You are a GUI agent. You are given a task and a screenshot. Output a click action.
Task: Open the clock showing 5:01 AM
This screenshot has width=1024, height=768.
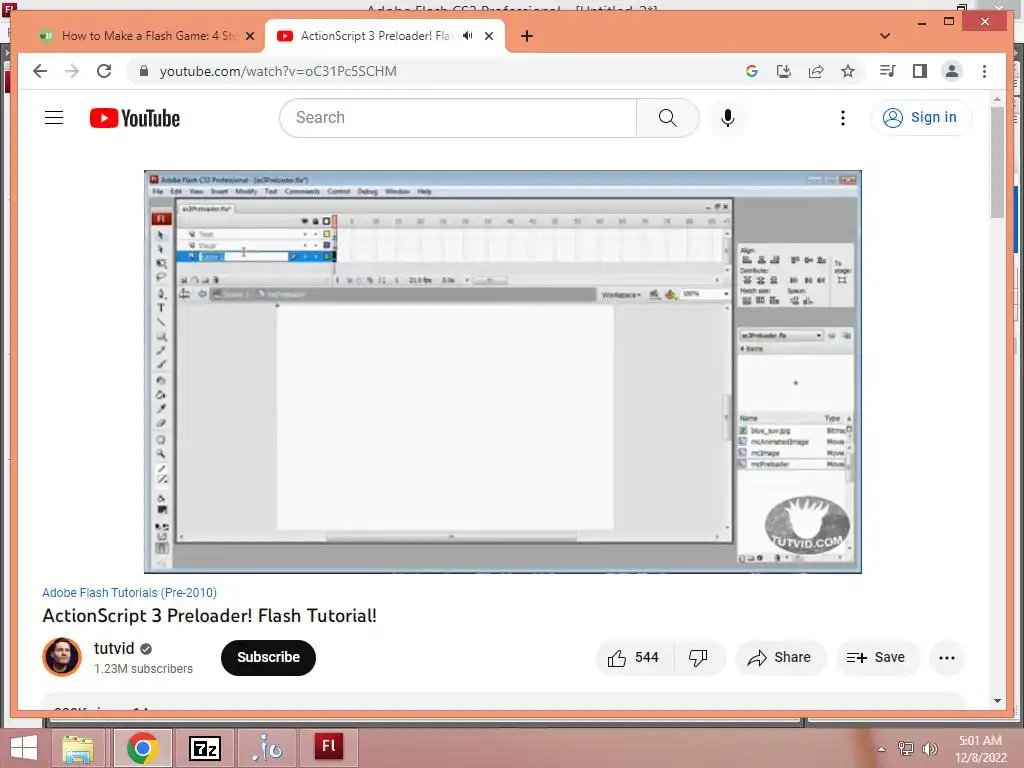pyautogui.click(x=980, y=749)
